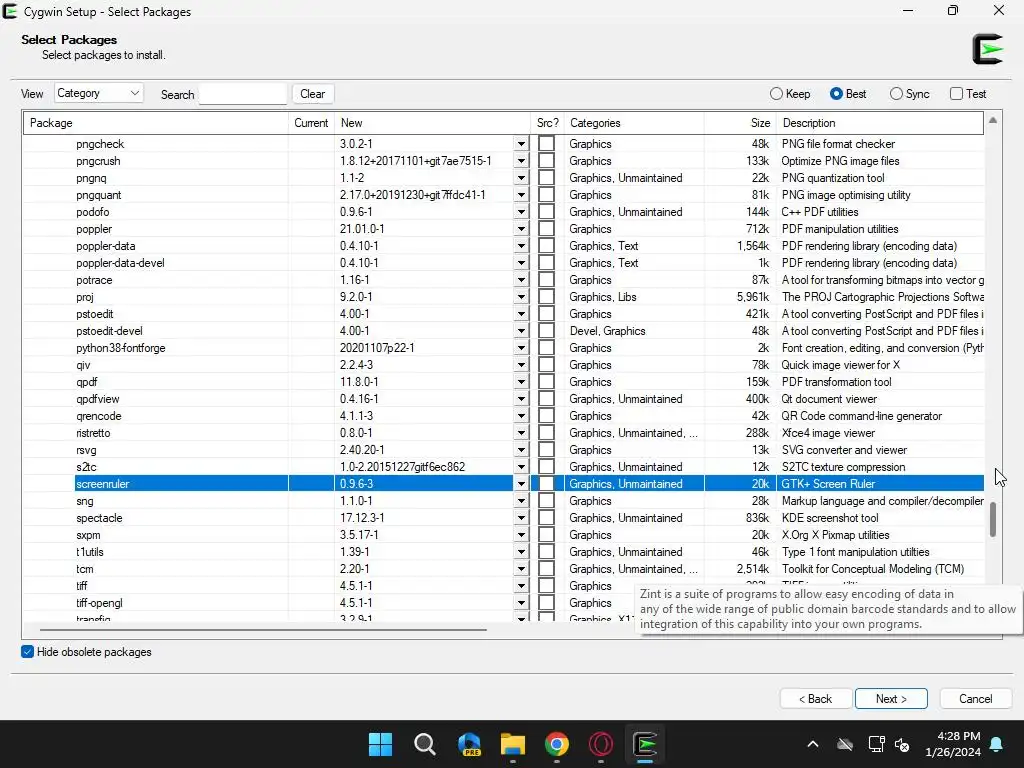Click the vertical scrollbar thumb

tap(993, 519)
